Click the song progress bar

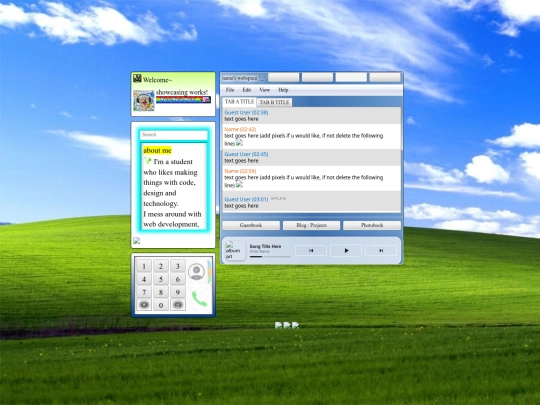(270, 257)
